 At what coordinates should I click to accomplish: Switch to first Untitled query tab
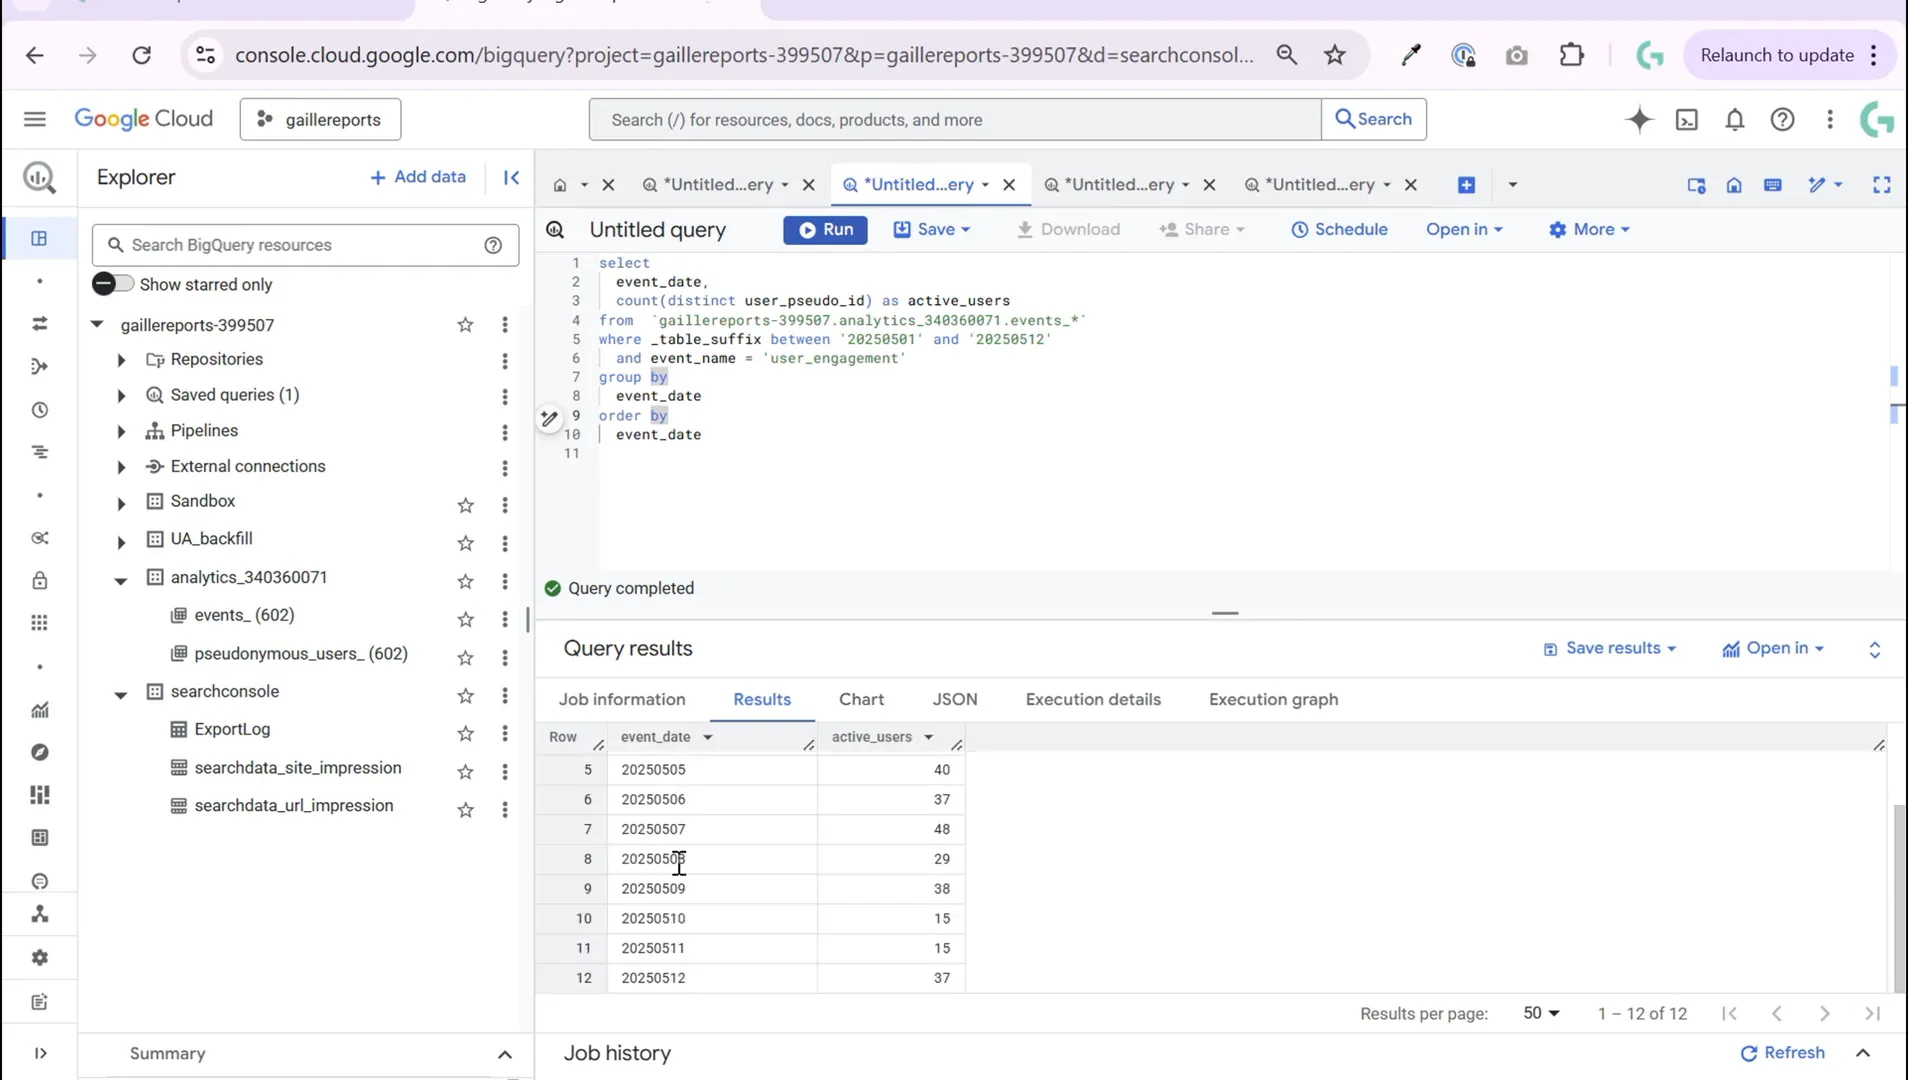click(718, 185)
